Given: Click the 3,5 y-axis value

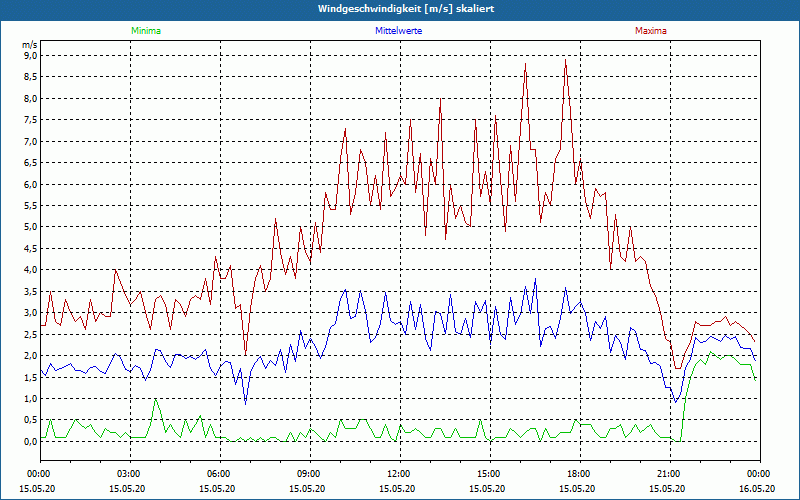Looking at the screenshot, I should tap(32, 291).
